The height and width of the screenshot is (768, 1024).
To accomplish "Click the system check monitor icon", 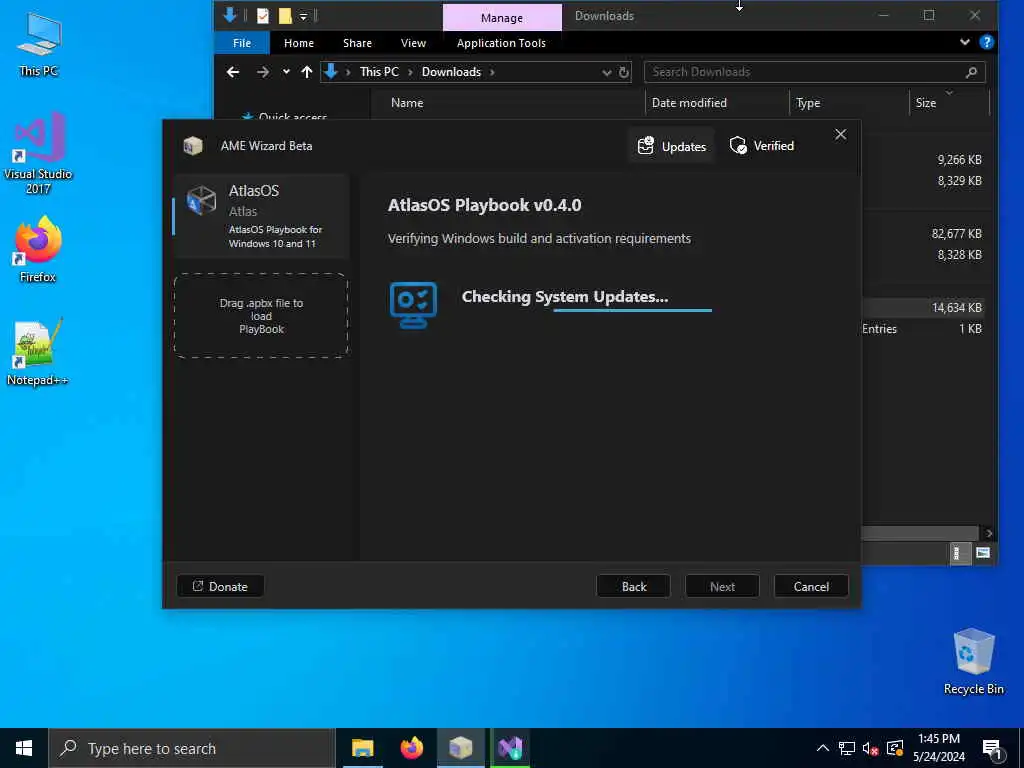I will pyautogui.click(x=413, y=305).
